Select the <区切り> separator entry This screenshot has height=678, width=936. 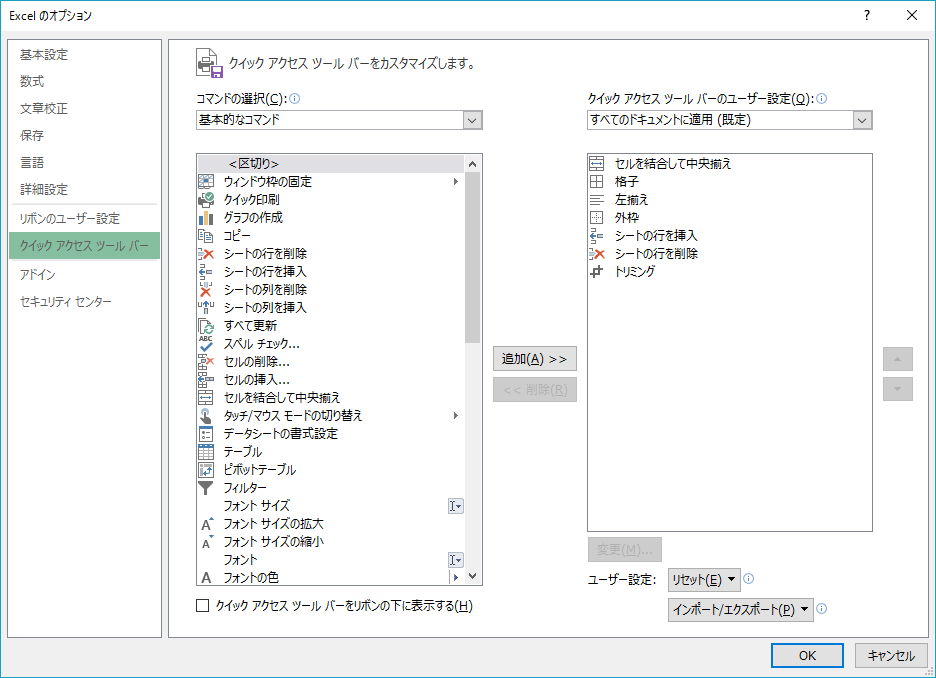(x=330, y=164)
